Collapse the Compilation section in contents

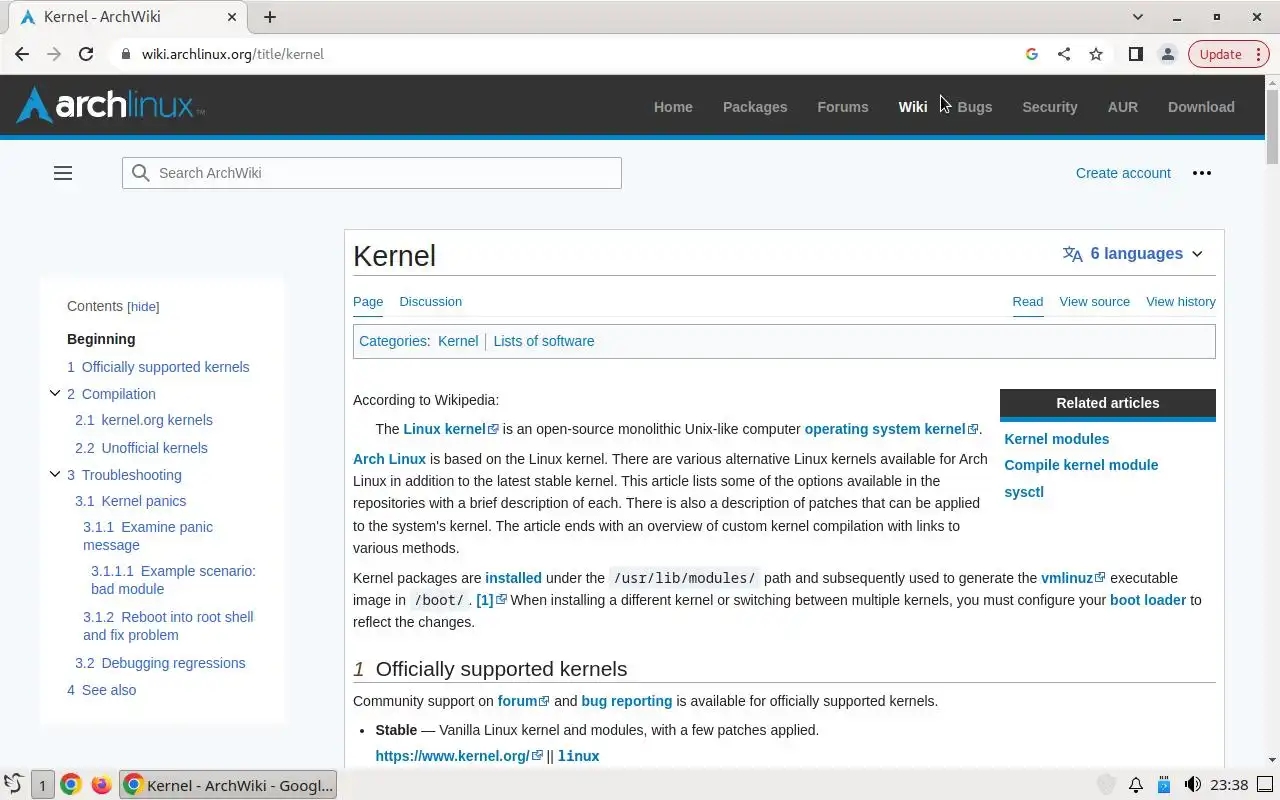tap(55, 394)
